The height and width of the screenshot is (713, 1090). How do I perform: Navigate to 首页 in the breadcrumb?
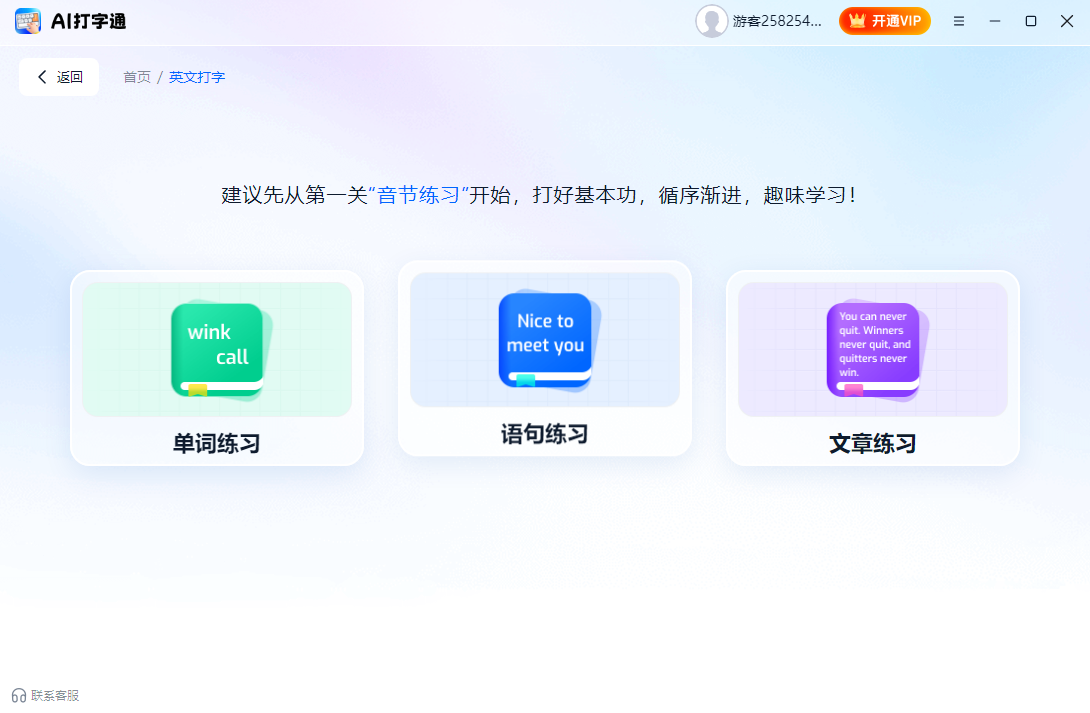[x=137, y=77]
